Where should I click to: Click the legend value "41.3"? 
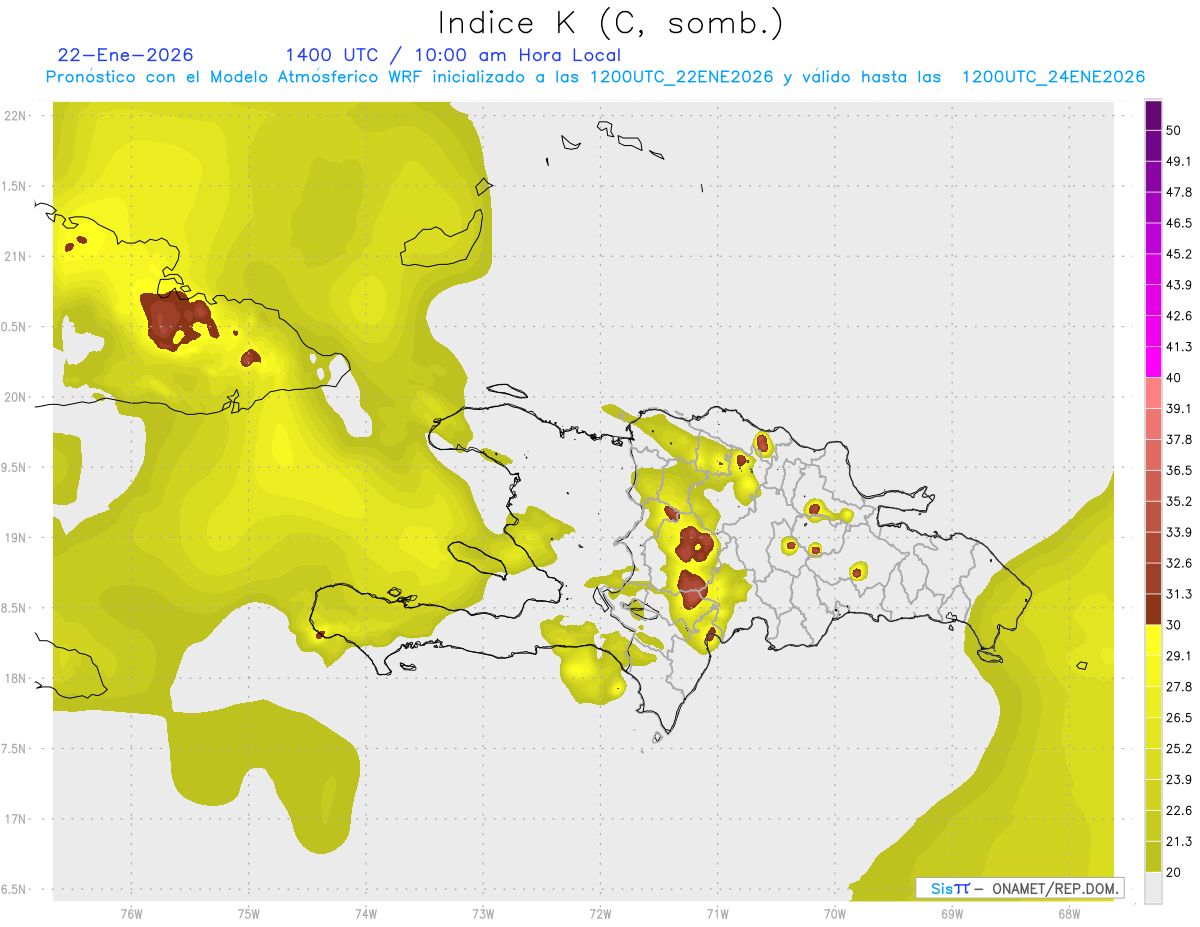click(x=1179, y=347)
